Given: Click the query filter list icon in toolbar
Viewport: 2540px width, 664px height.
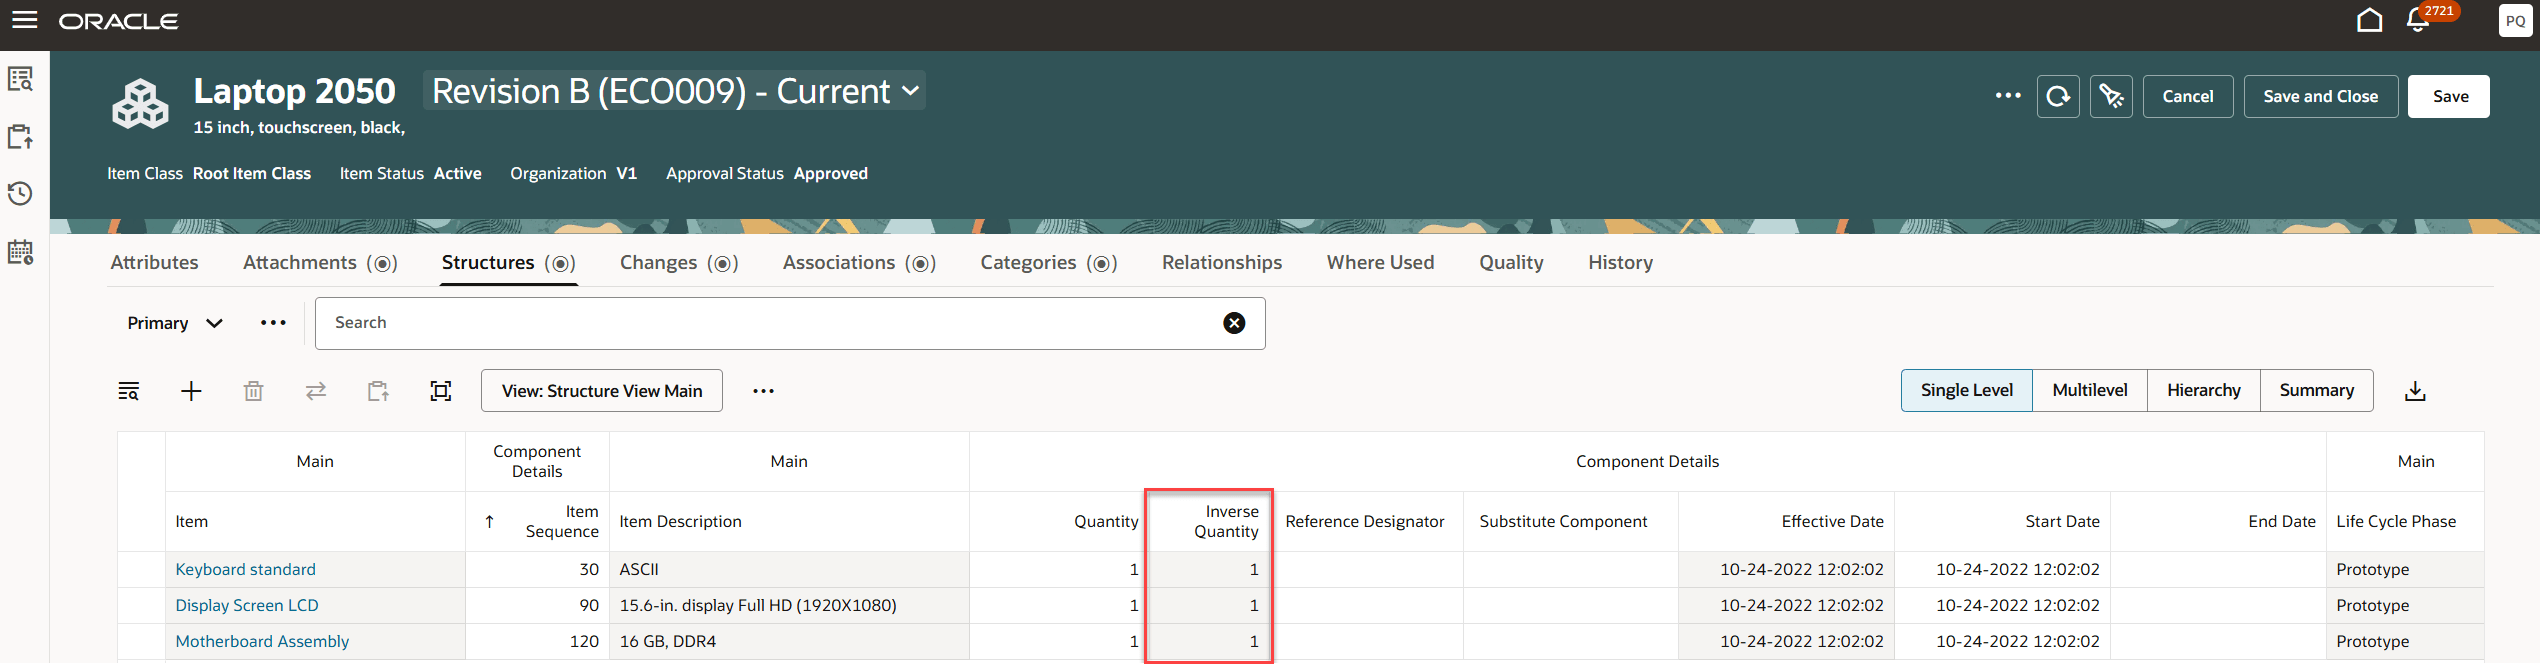Looking at the screenshot, I should click(129, 391).
